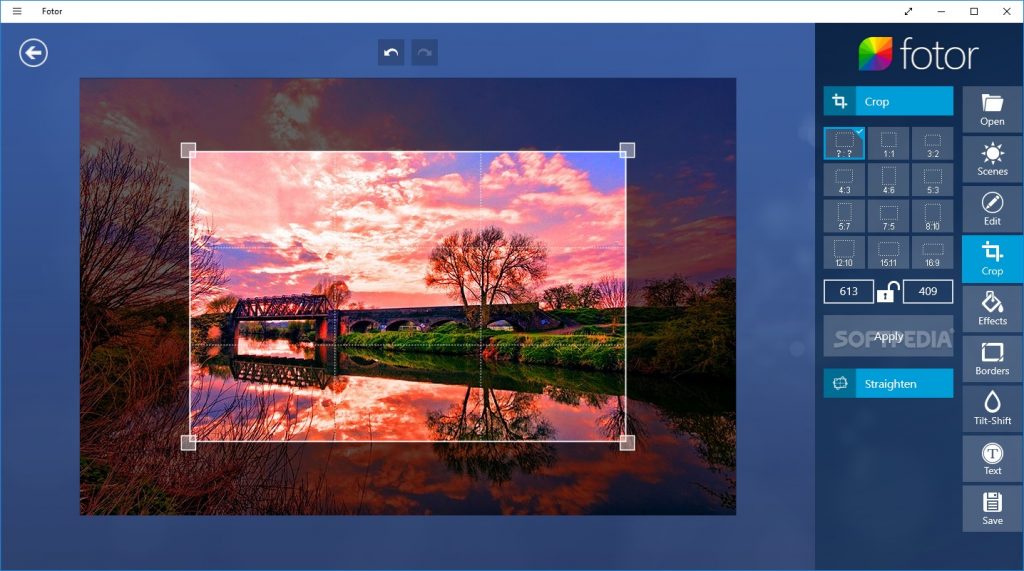Select the Crop tool in the sidebar

coord(992,259)
